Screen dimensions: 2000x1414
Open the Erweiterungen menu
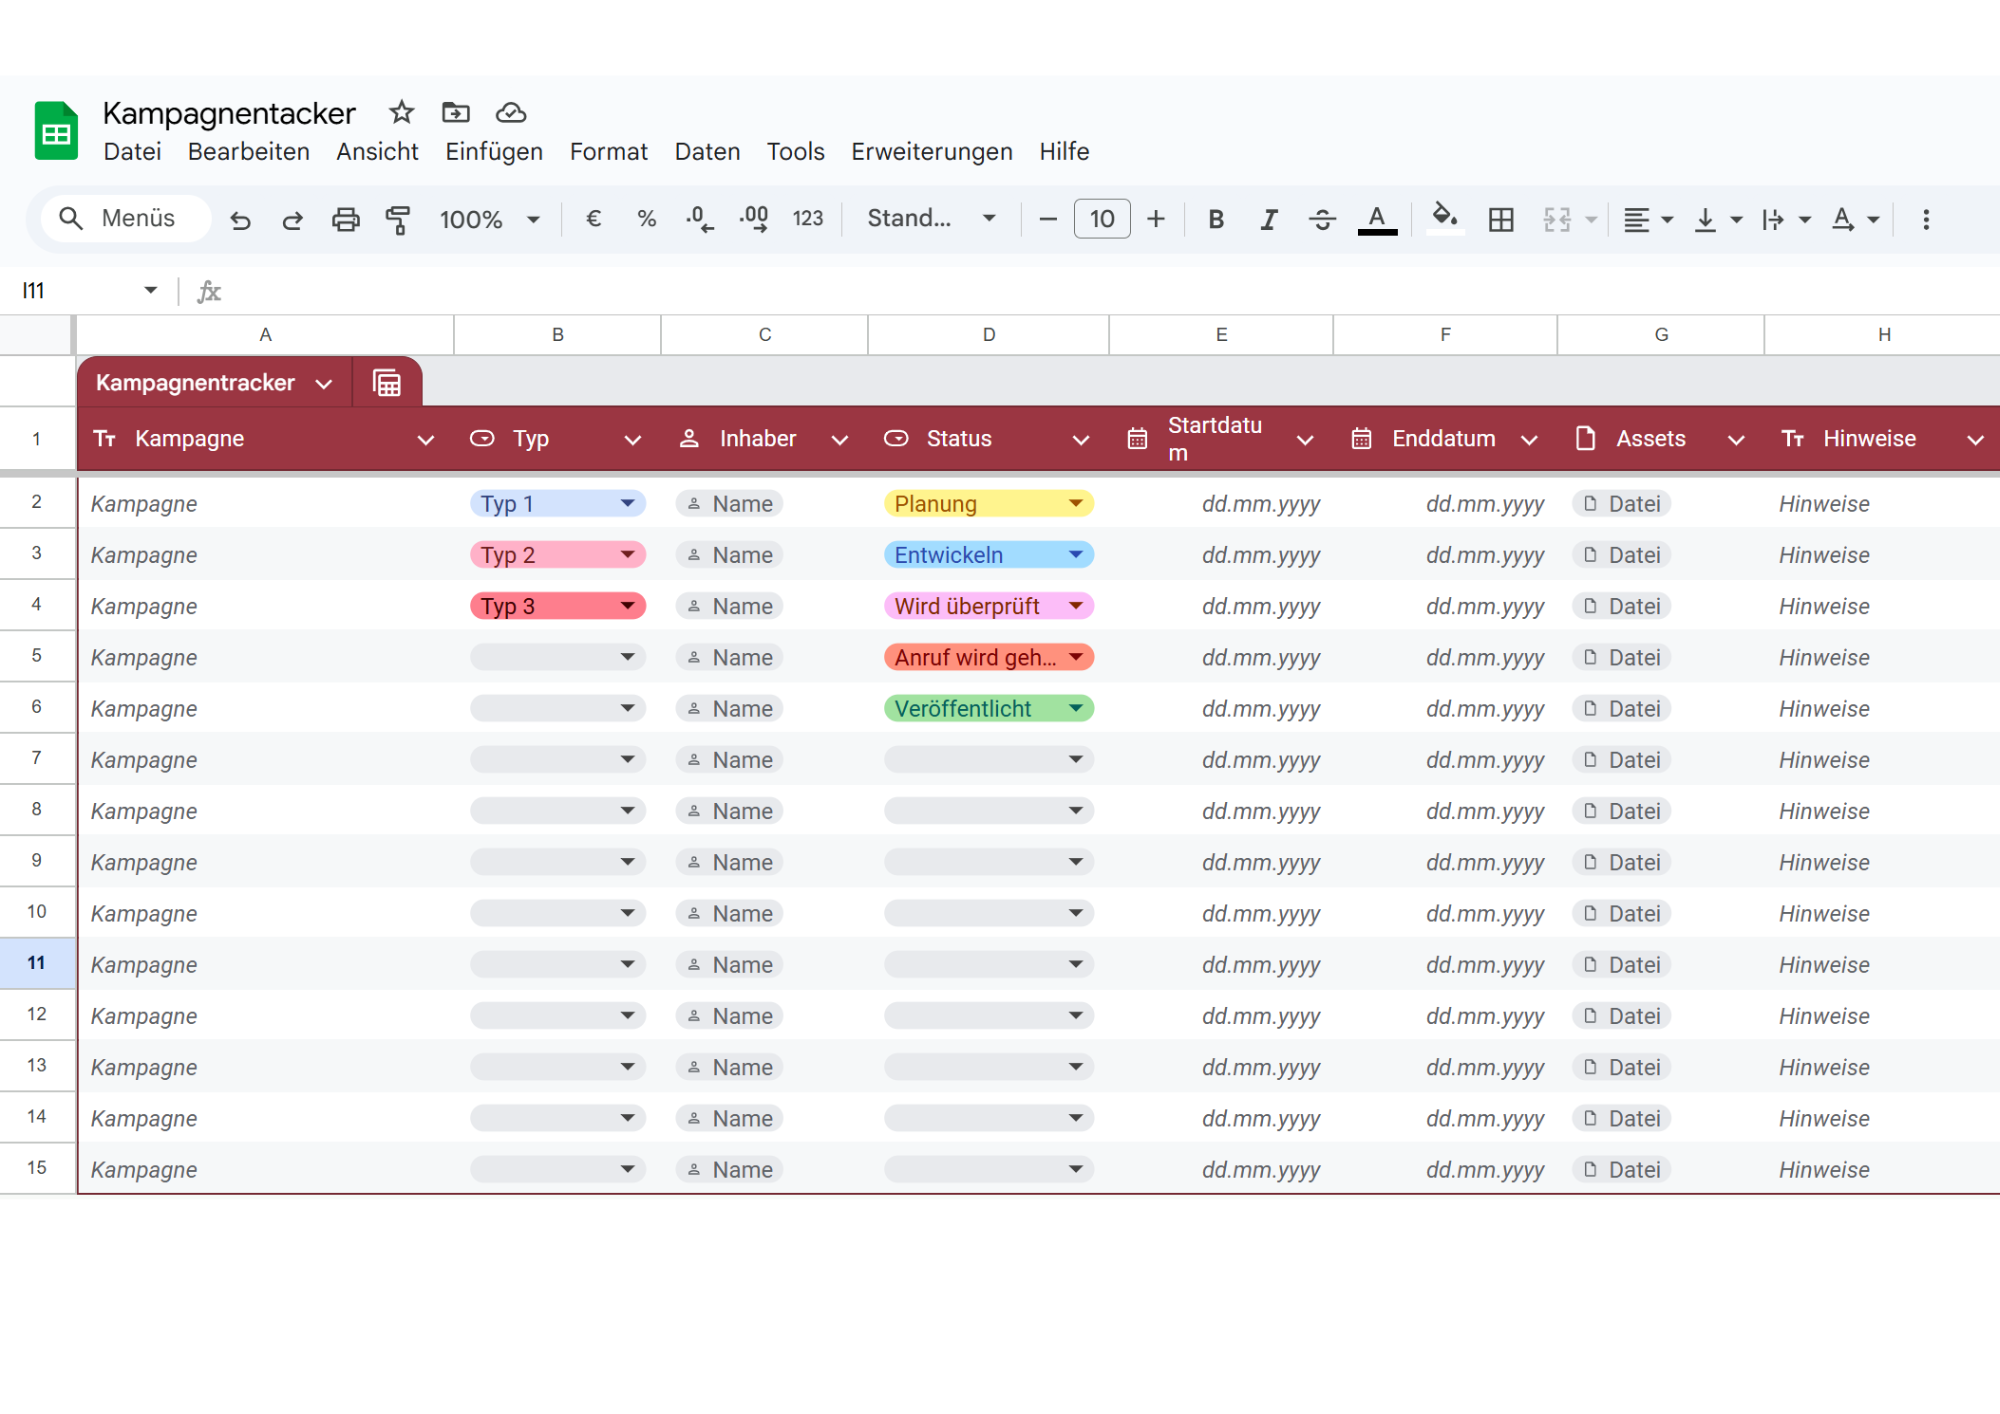(931, 152)
